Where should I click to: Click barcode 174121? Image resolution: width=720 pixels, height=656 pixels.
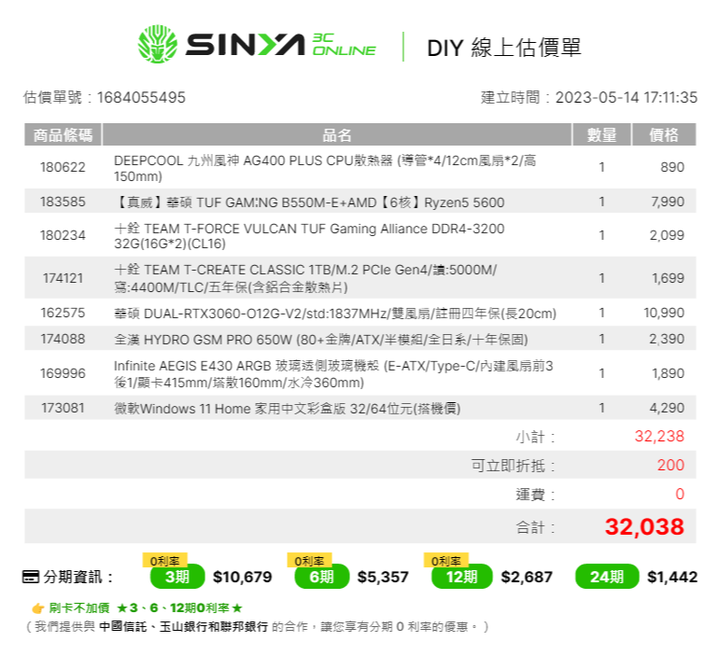[x=63, y=278]
